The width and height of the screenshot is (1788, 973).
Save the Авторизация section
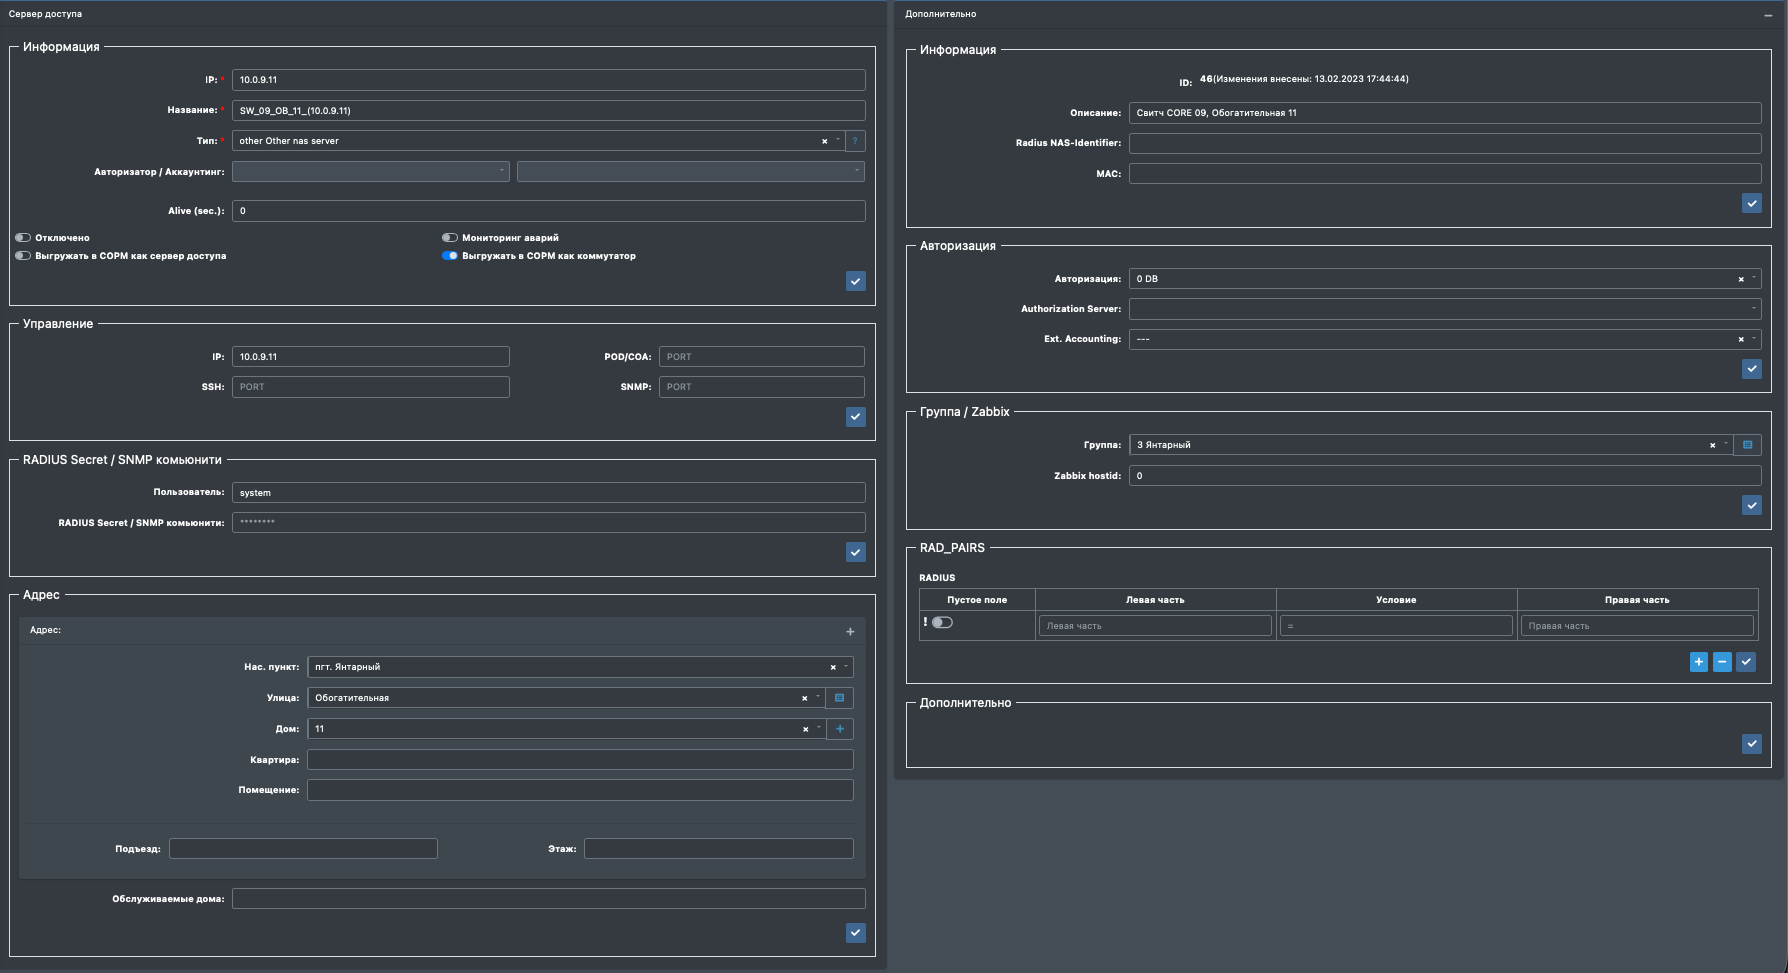[x=1751, y=369]
